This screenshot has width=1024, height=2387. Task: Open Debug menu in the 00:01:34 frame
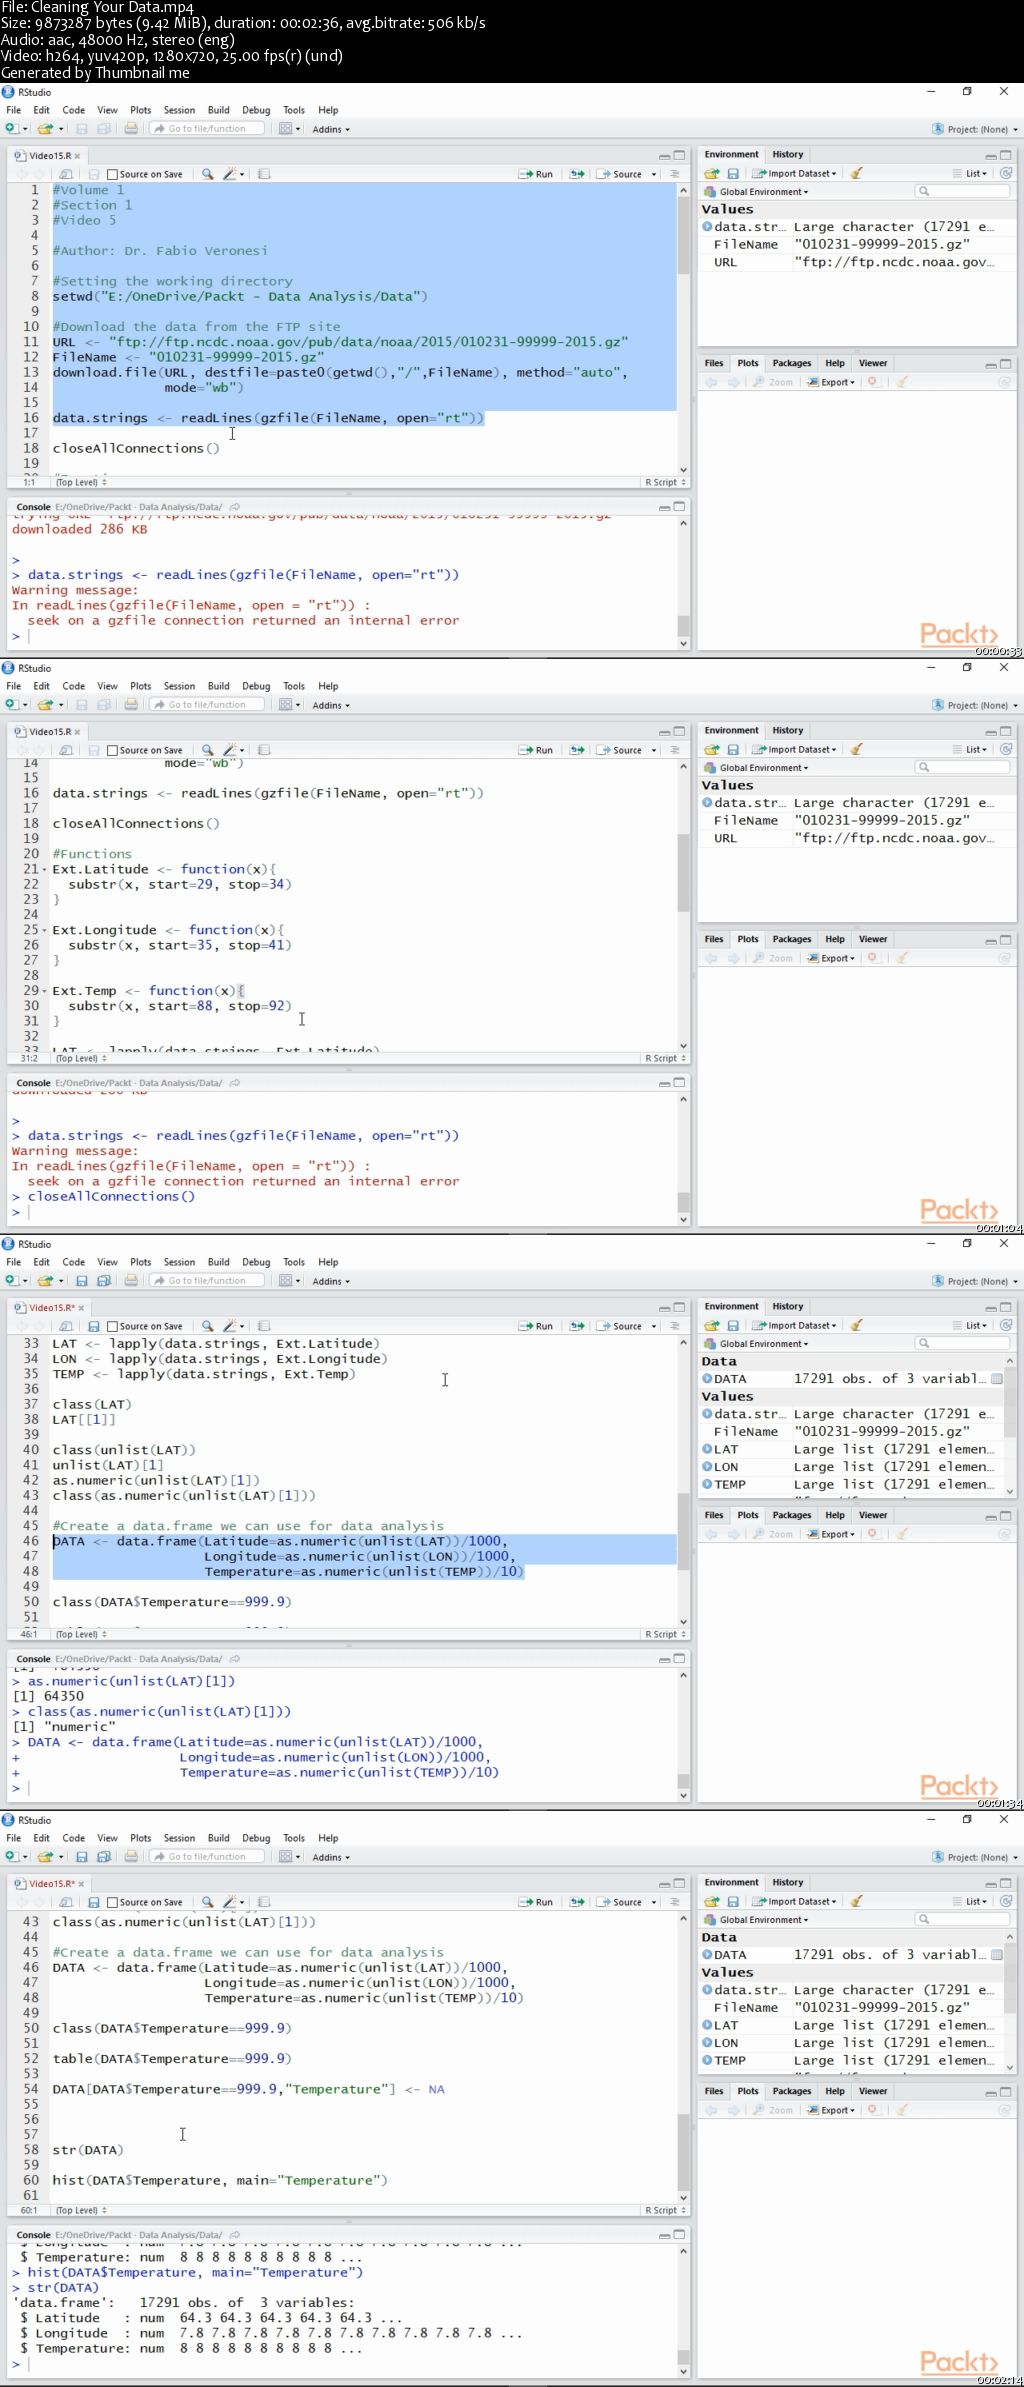(x=256, y=1262)
